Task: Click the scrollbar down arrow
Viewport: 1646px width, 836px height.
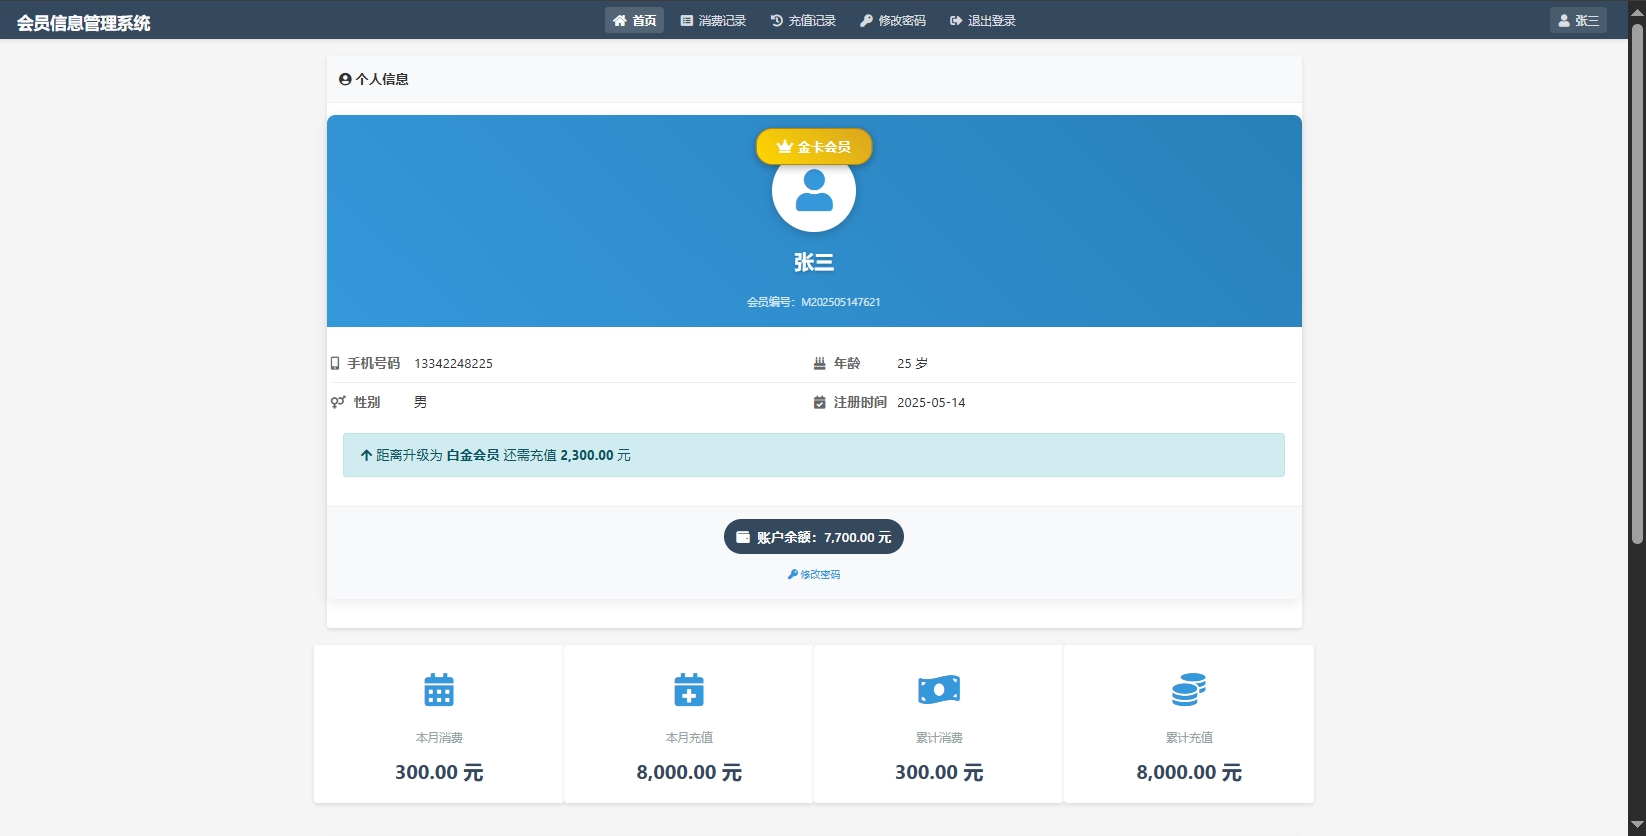Action: pos(1637,825)
